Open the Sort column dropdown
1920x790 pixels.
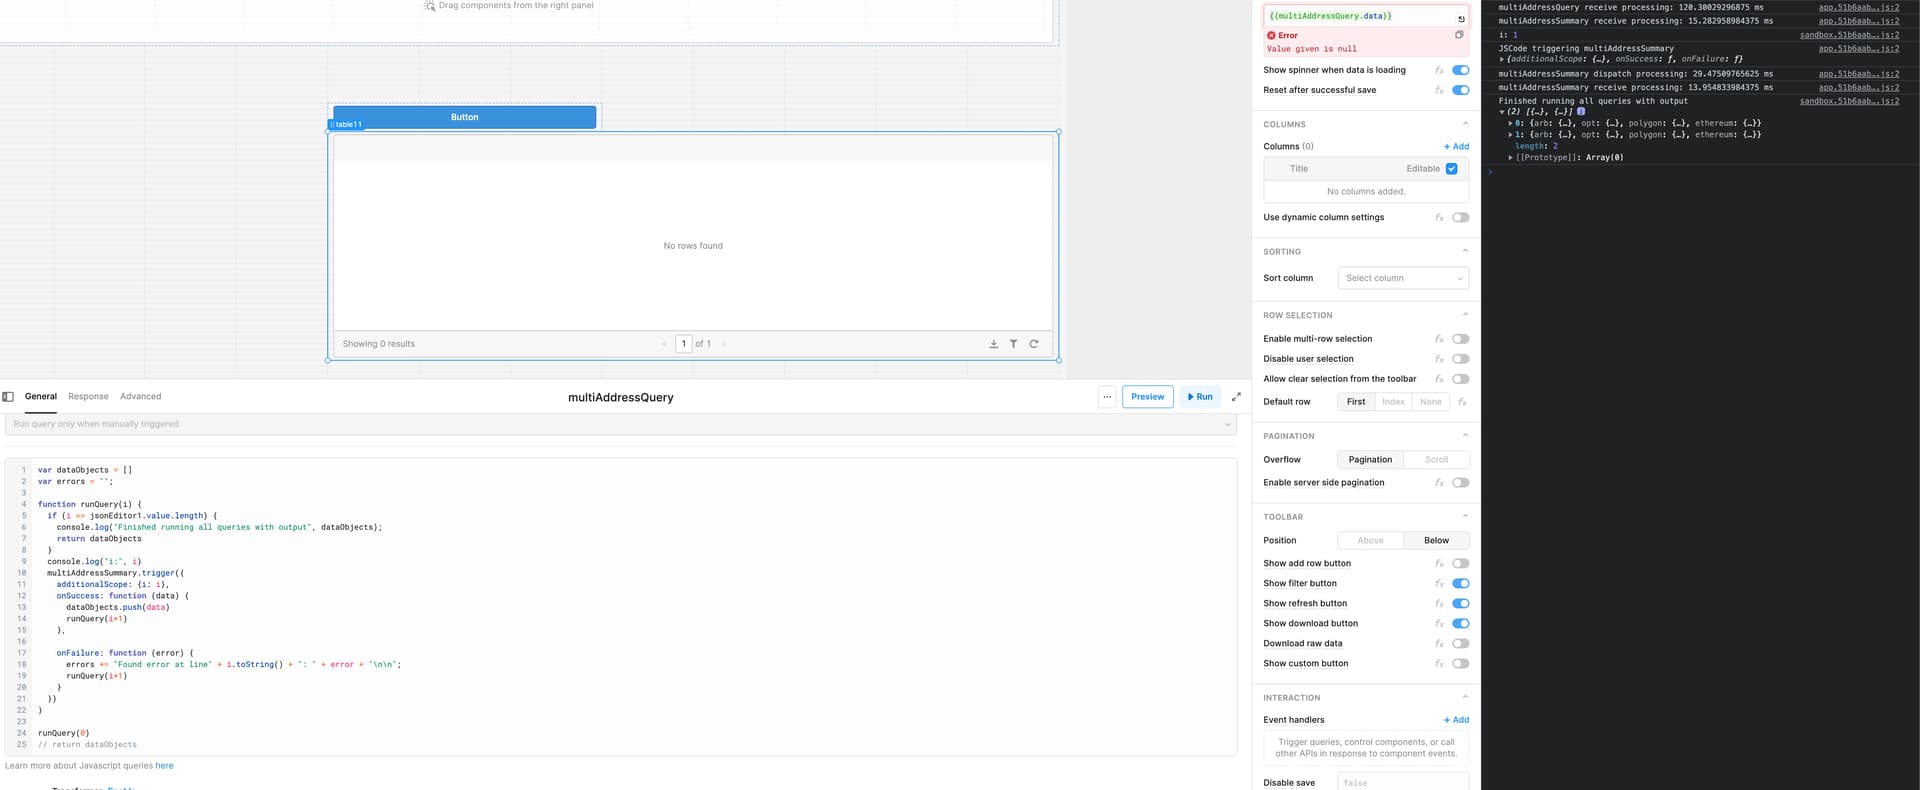[1403, 278]
